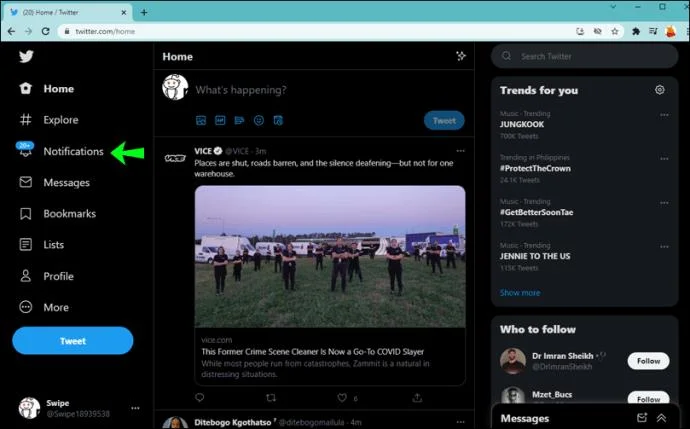Open tab search chevron in title bar
This screenshot has width=690, height=429.
pos(613,7)
